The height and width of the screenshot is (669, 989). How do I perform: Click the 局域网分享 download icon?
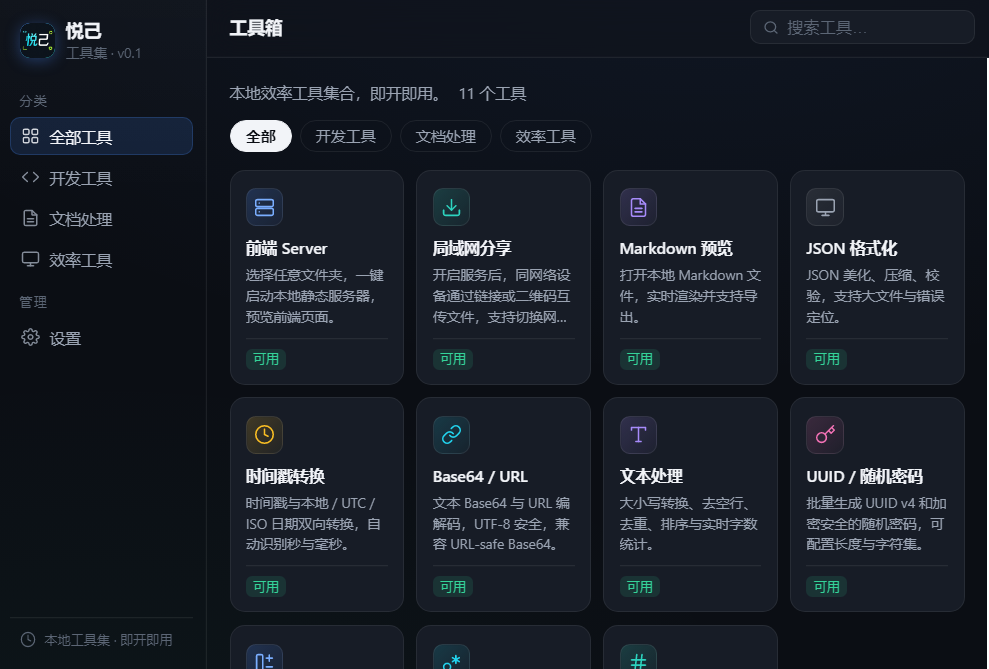[x=451, y=207]
